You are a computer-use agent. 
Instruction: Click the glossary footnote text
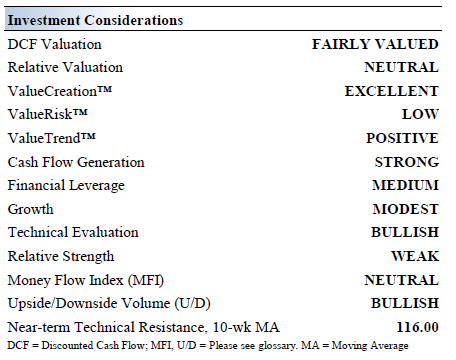point(208,345)
